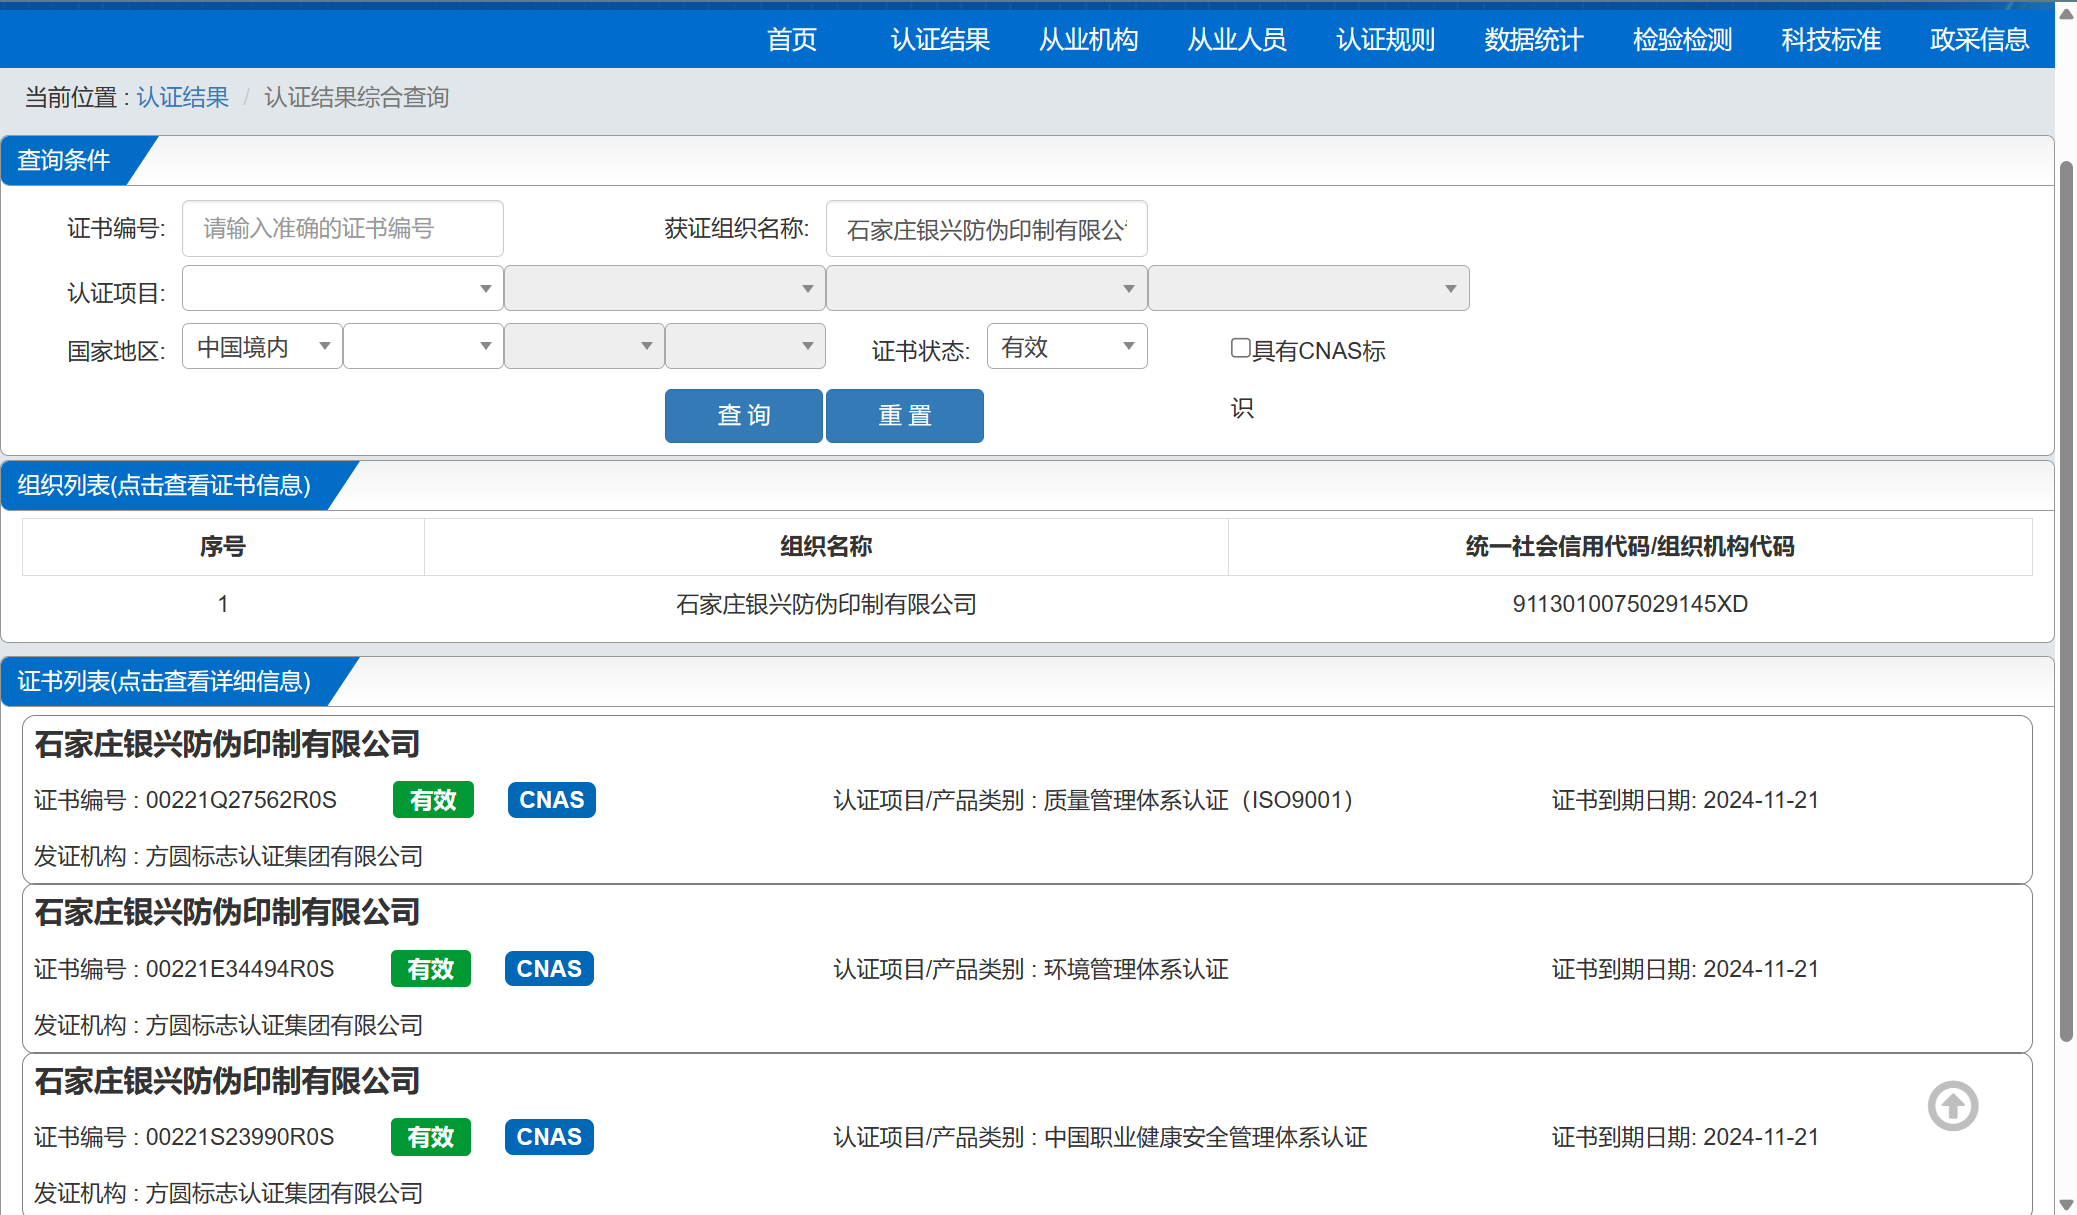
Task: Click the 查询条件 panel header
Action: [64, 160]
